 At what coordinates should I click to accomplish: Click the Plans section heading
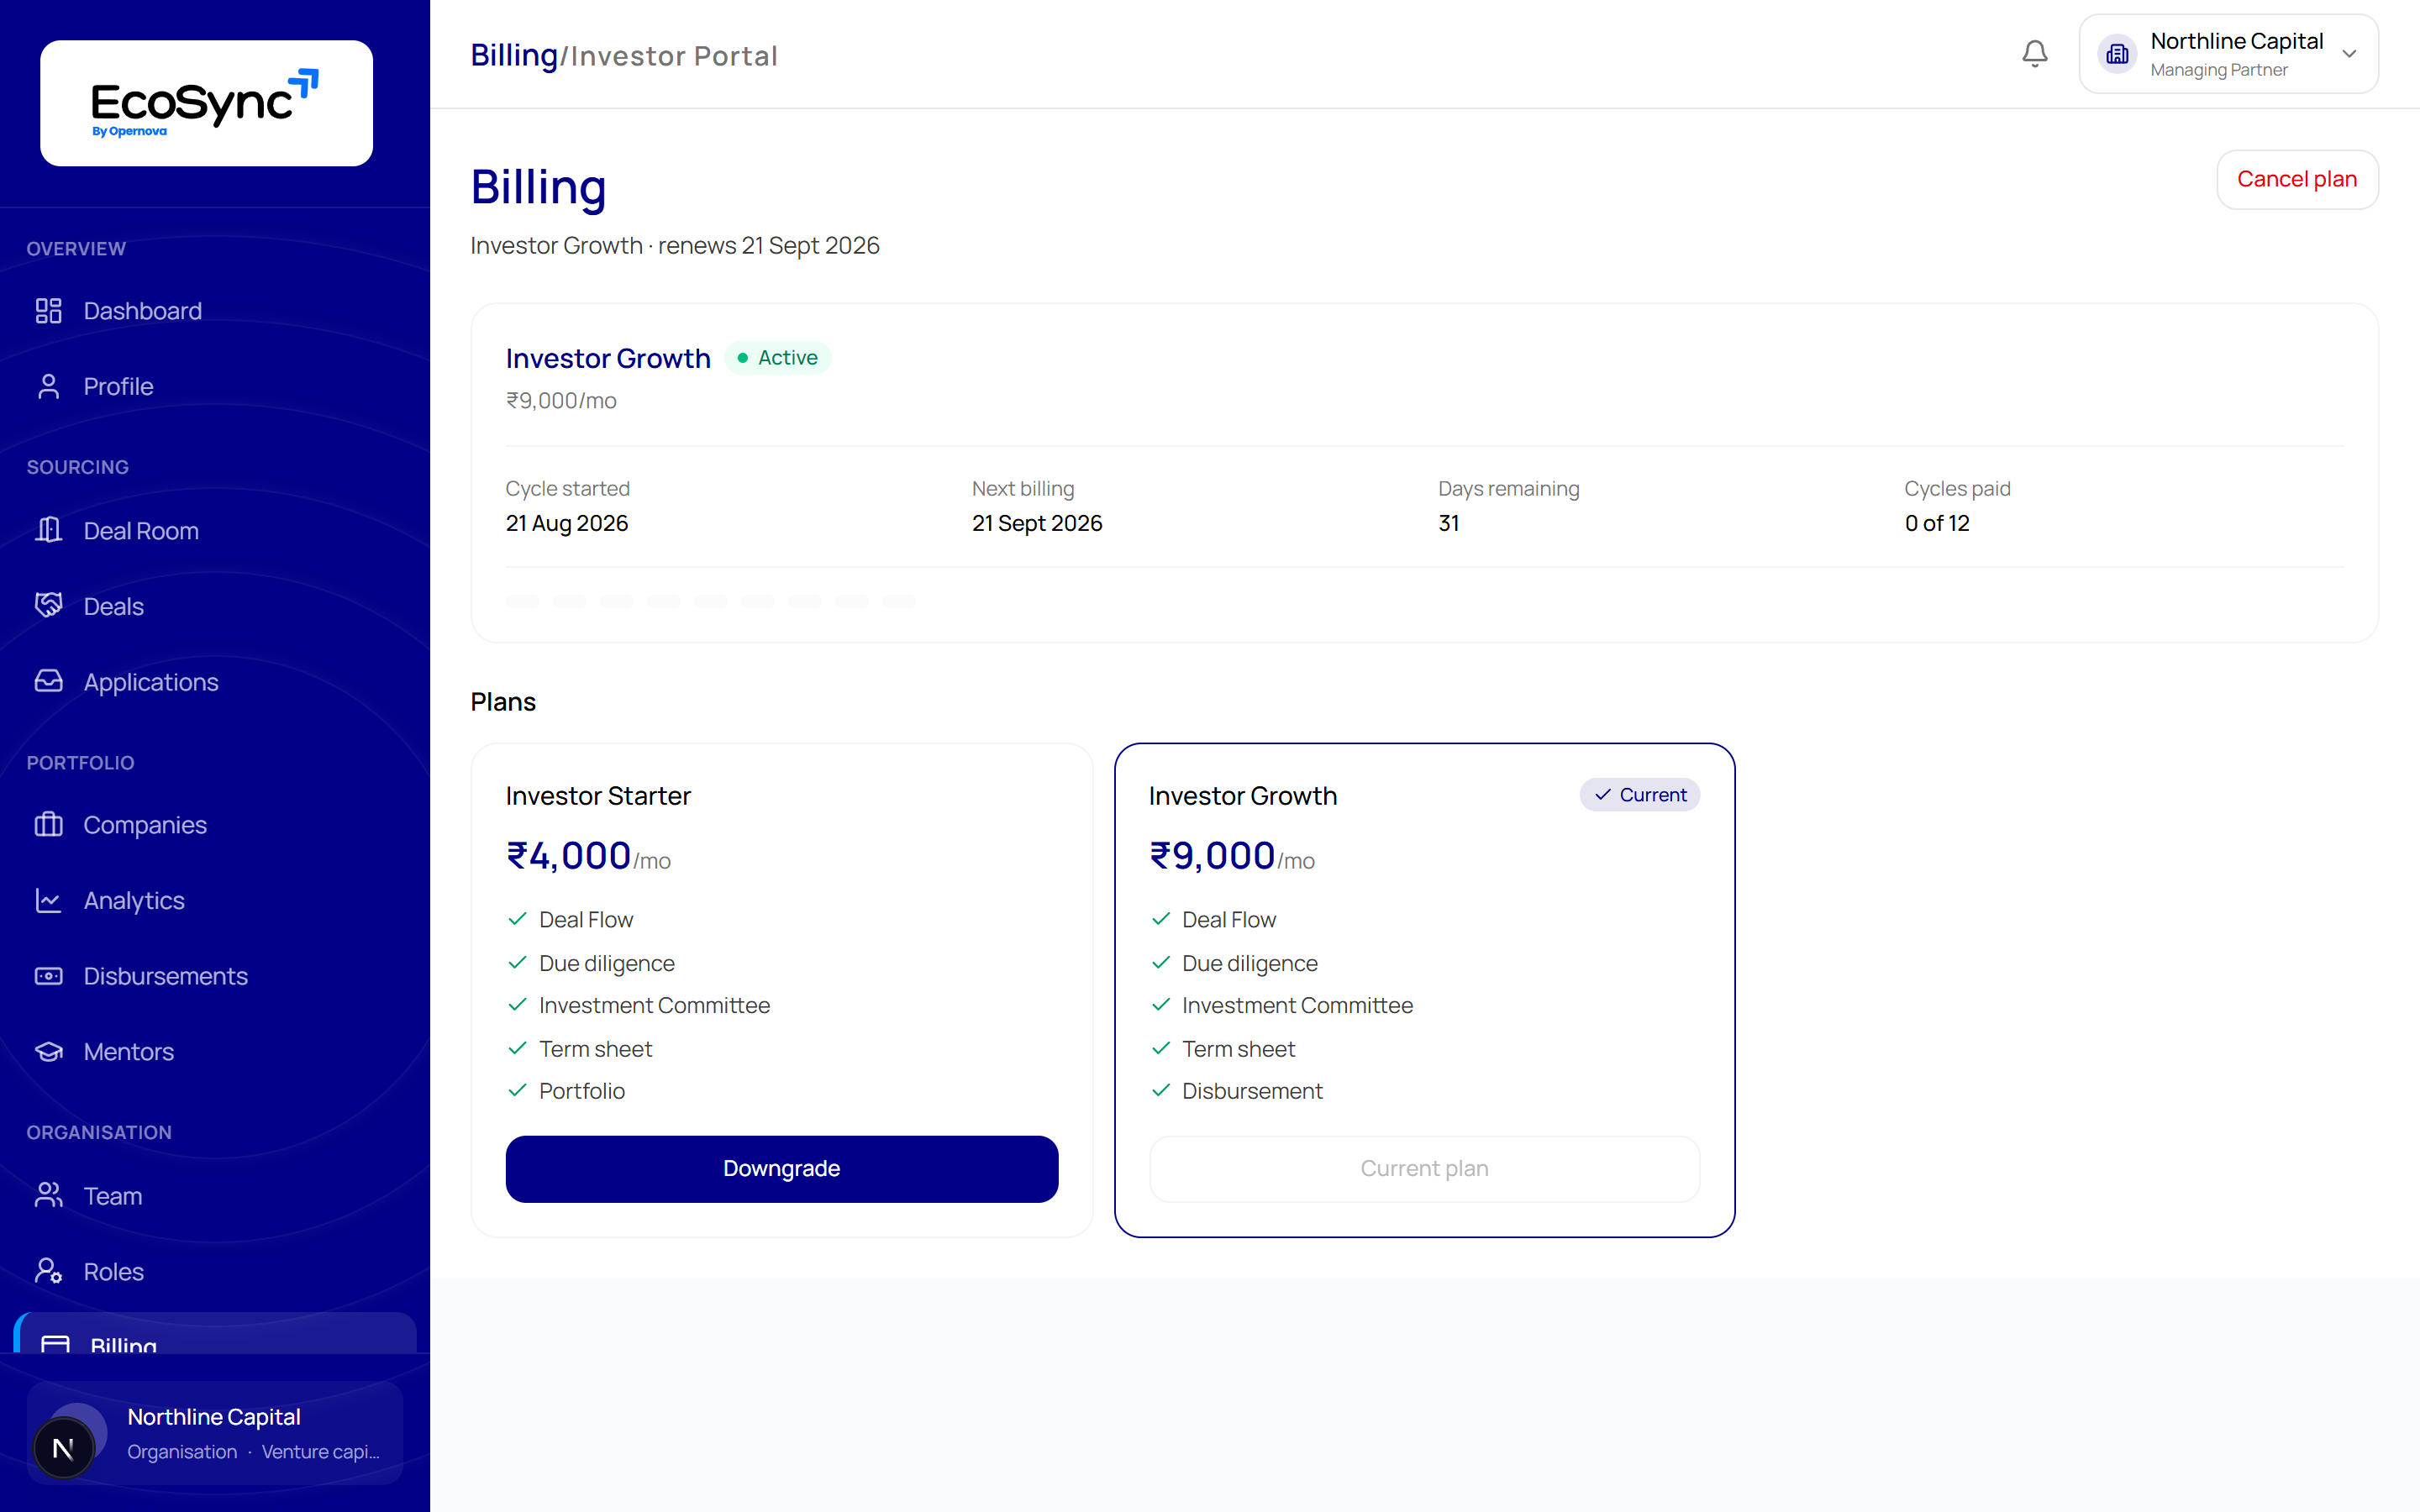[x=503, y=702]
